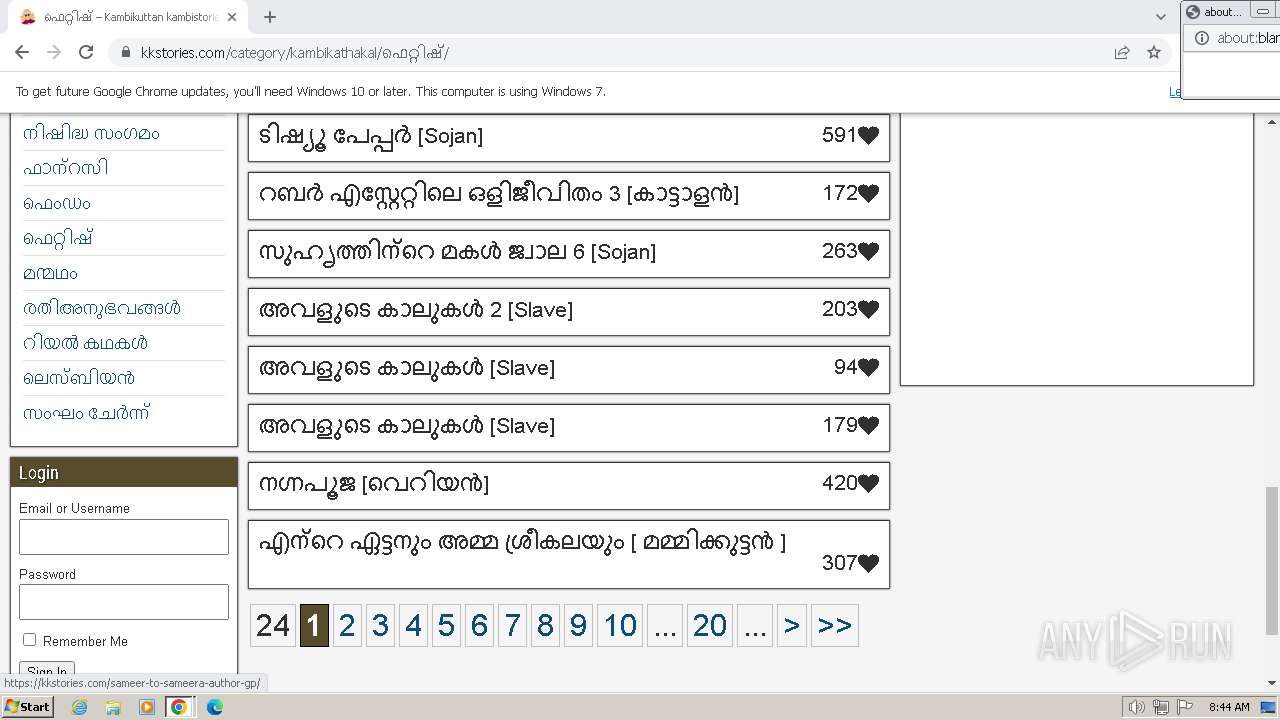The height and width of the screenshot is (720, 1280).
Task: Open sidebar category സംഘം ചേർന്ന്
Action: pyautogui.click(x=86, y=413)
